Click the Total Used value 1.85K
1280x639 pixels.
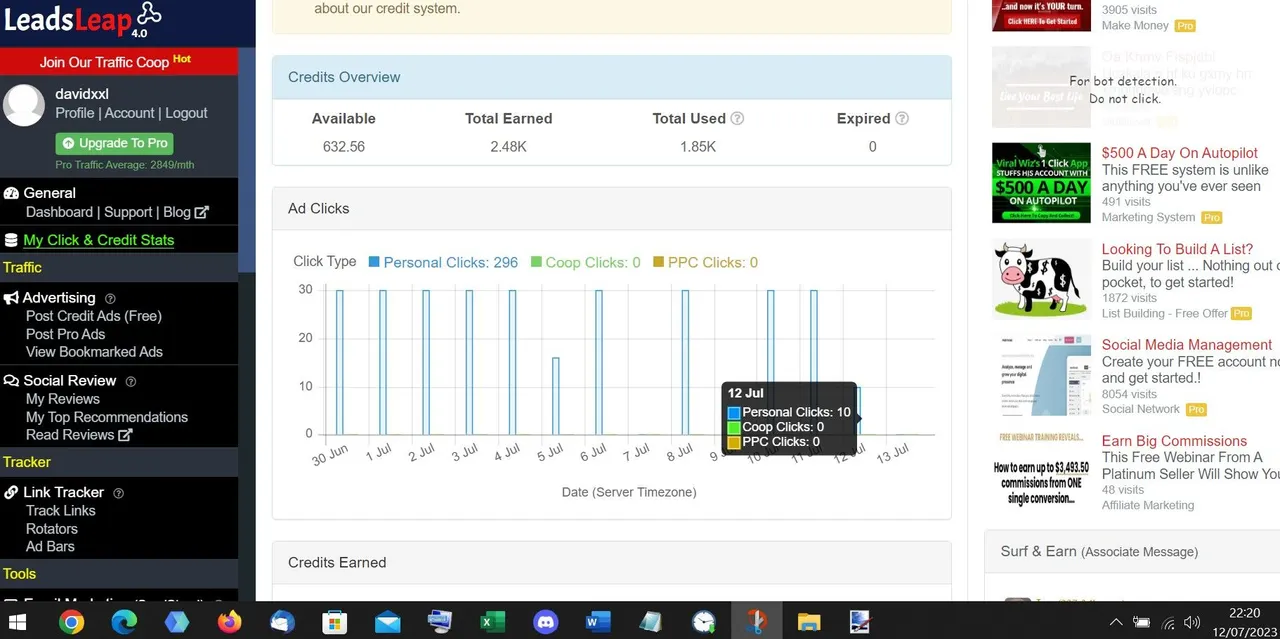pos(698,146)
